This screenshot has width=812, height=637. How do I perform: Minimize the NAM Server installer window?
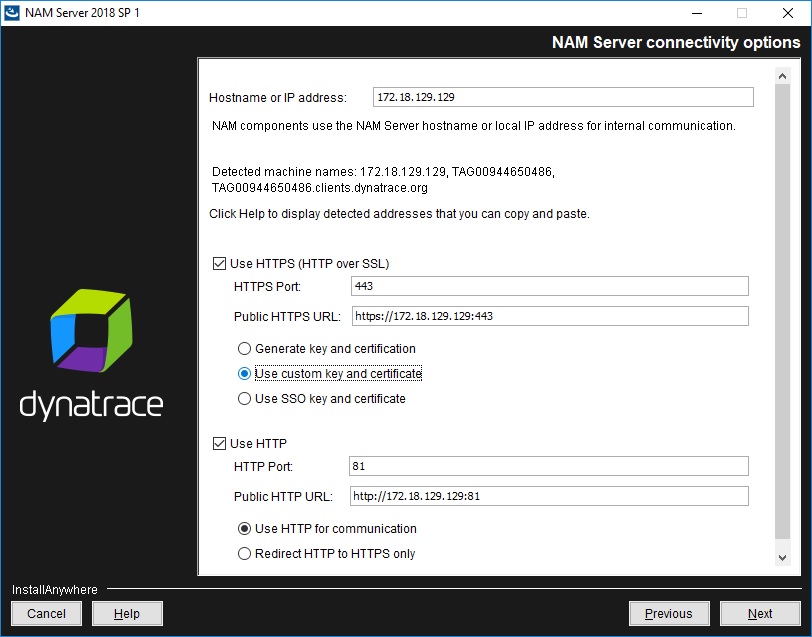[x=697, y=13]
